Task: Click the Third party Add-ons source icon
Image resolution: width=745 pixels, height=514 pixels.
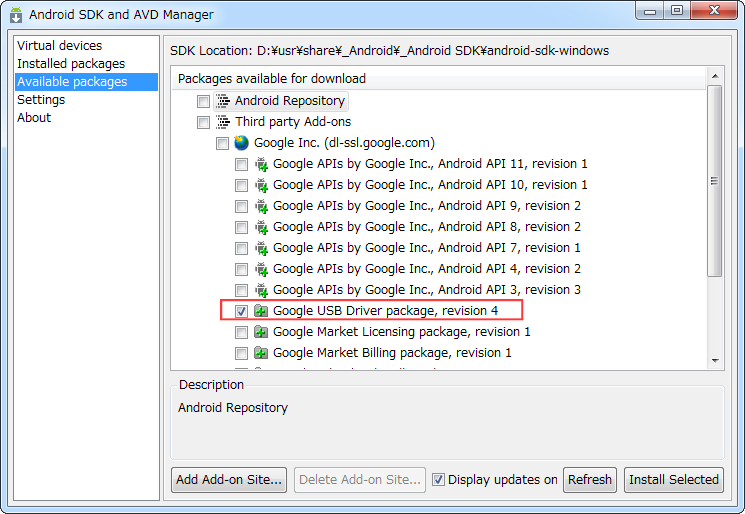Action: (223, 122)
